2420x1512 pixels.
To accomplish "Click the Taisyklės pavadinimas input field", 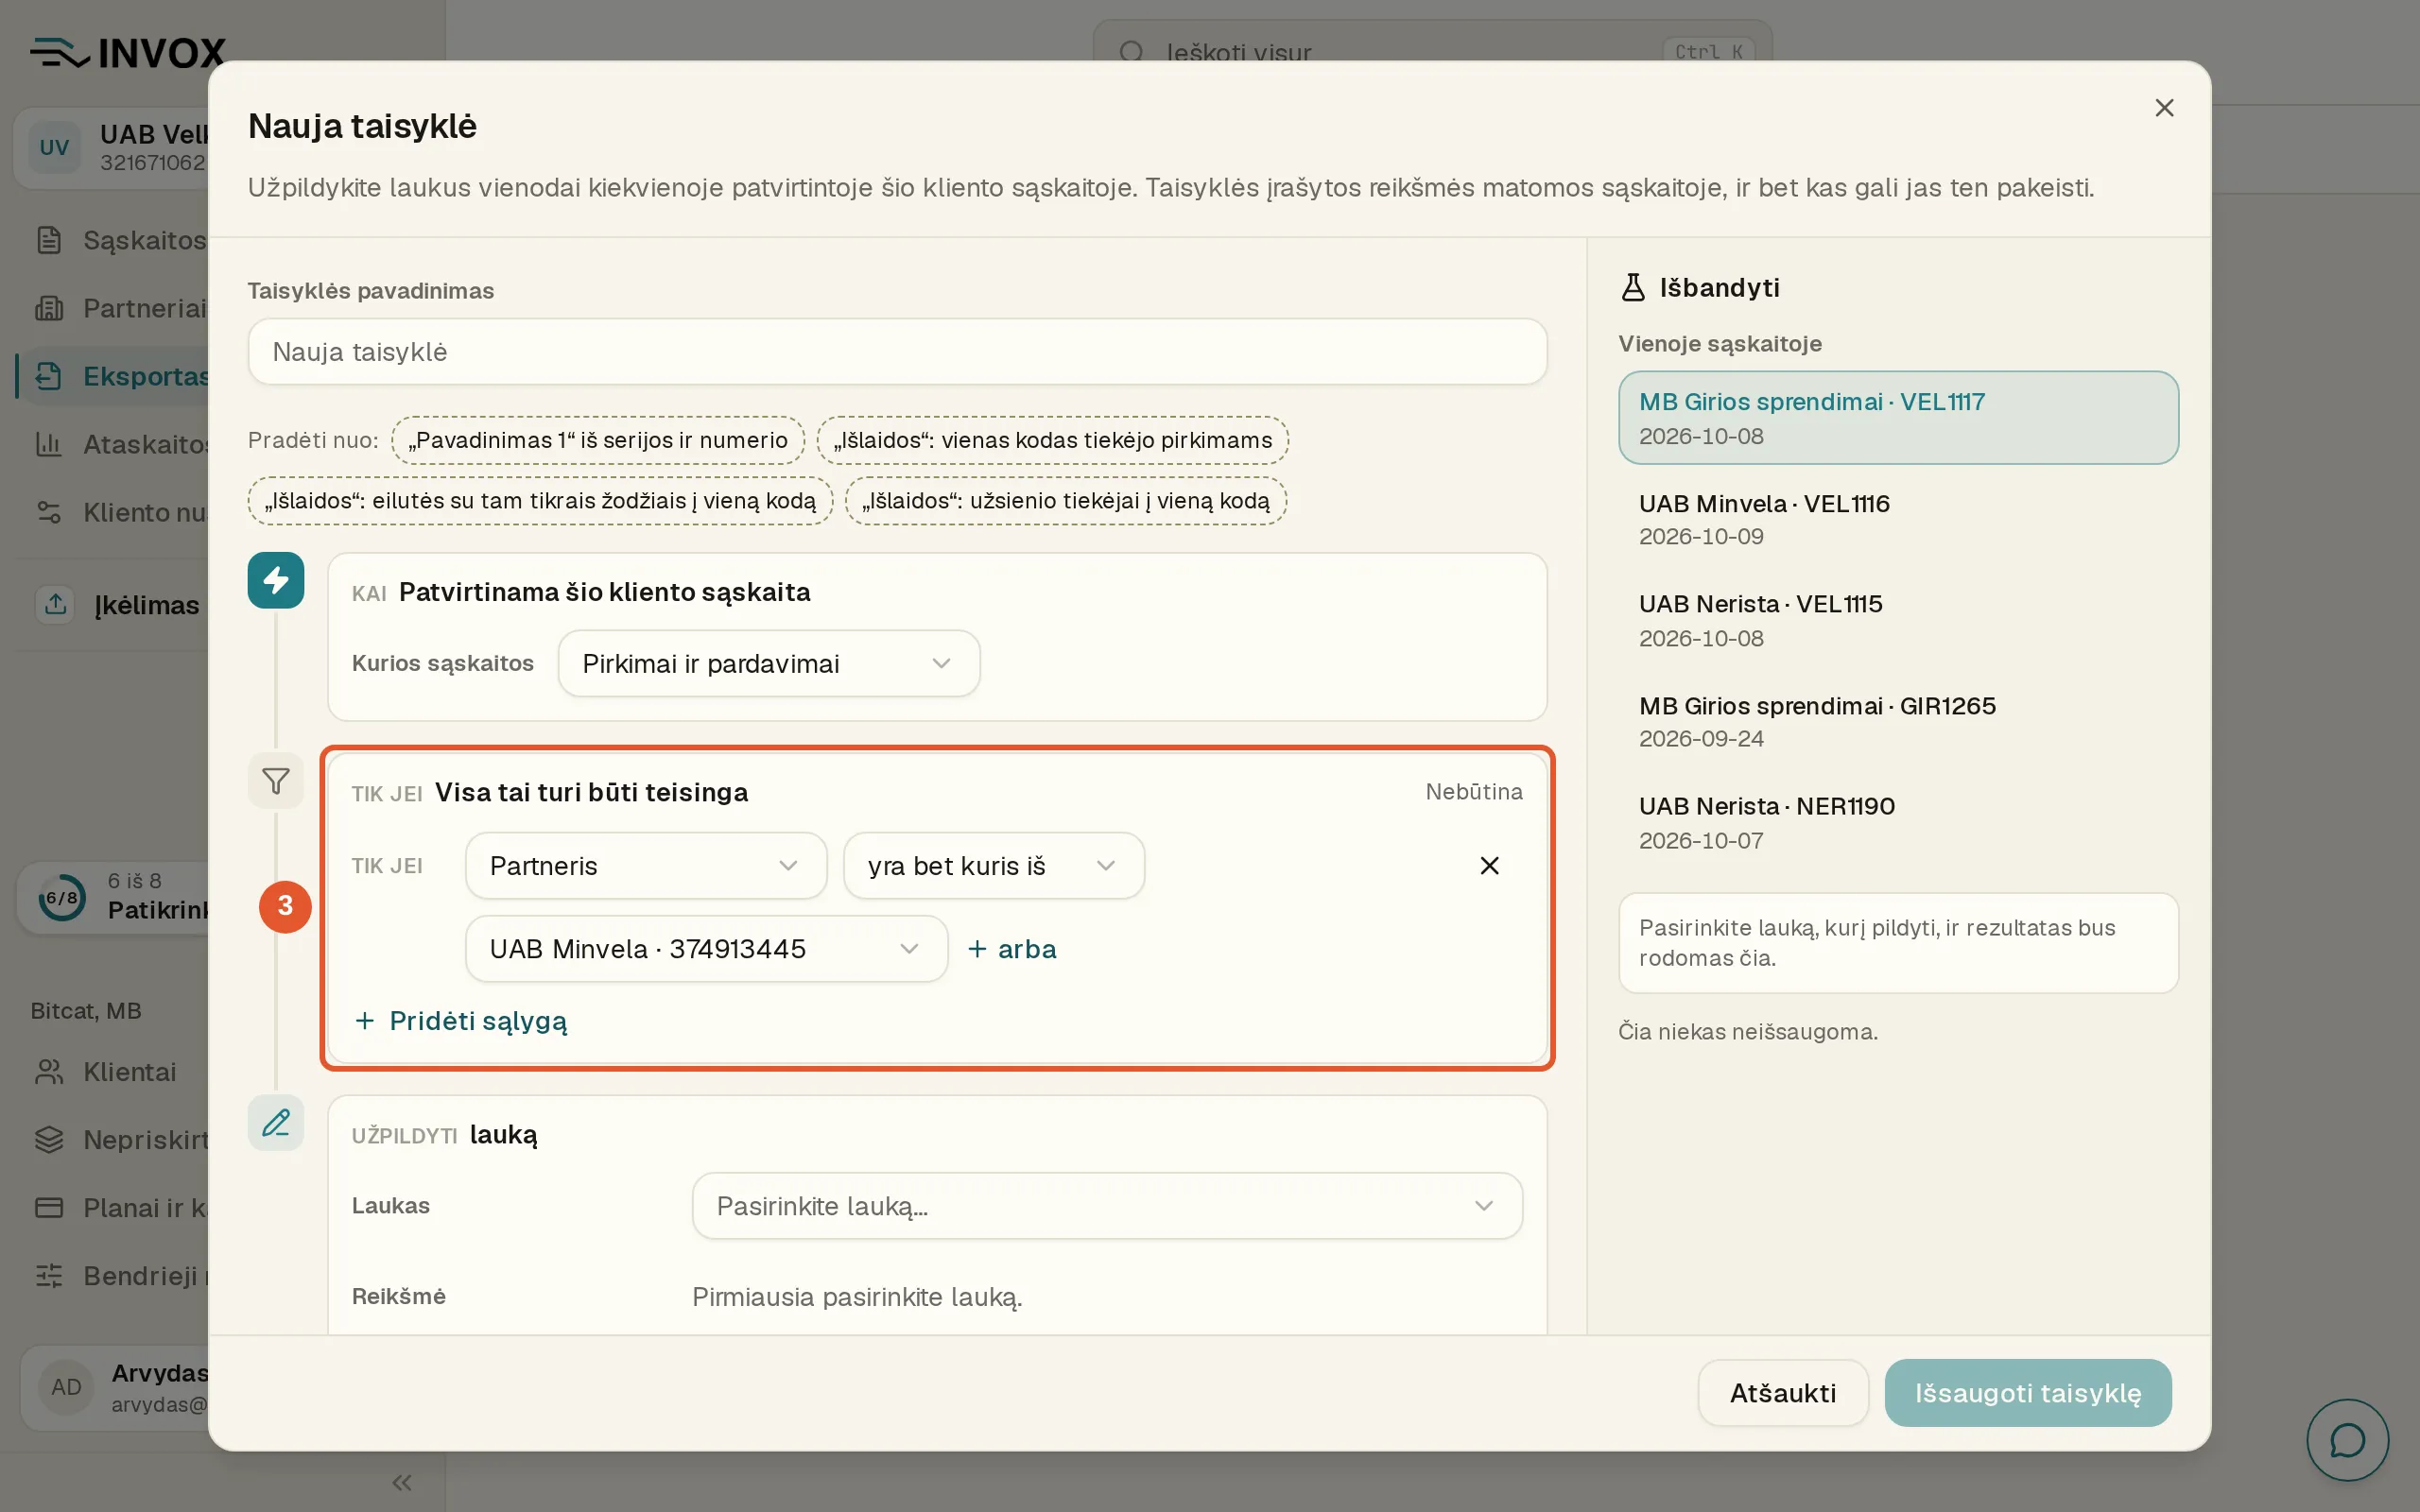I will 897,352.
